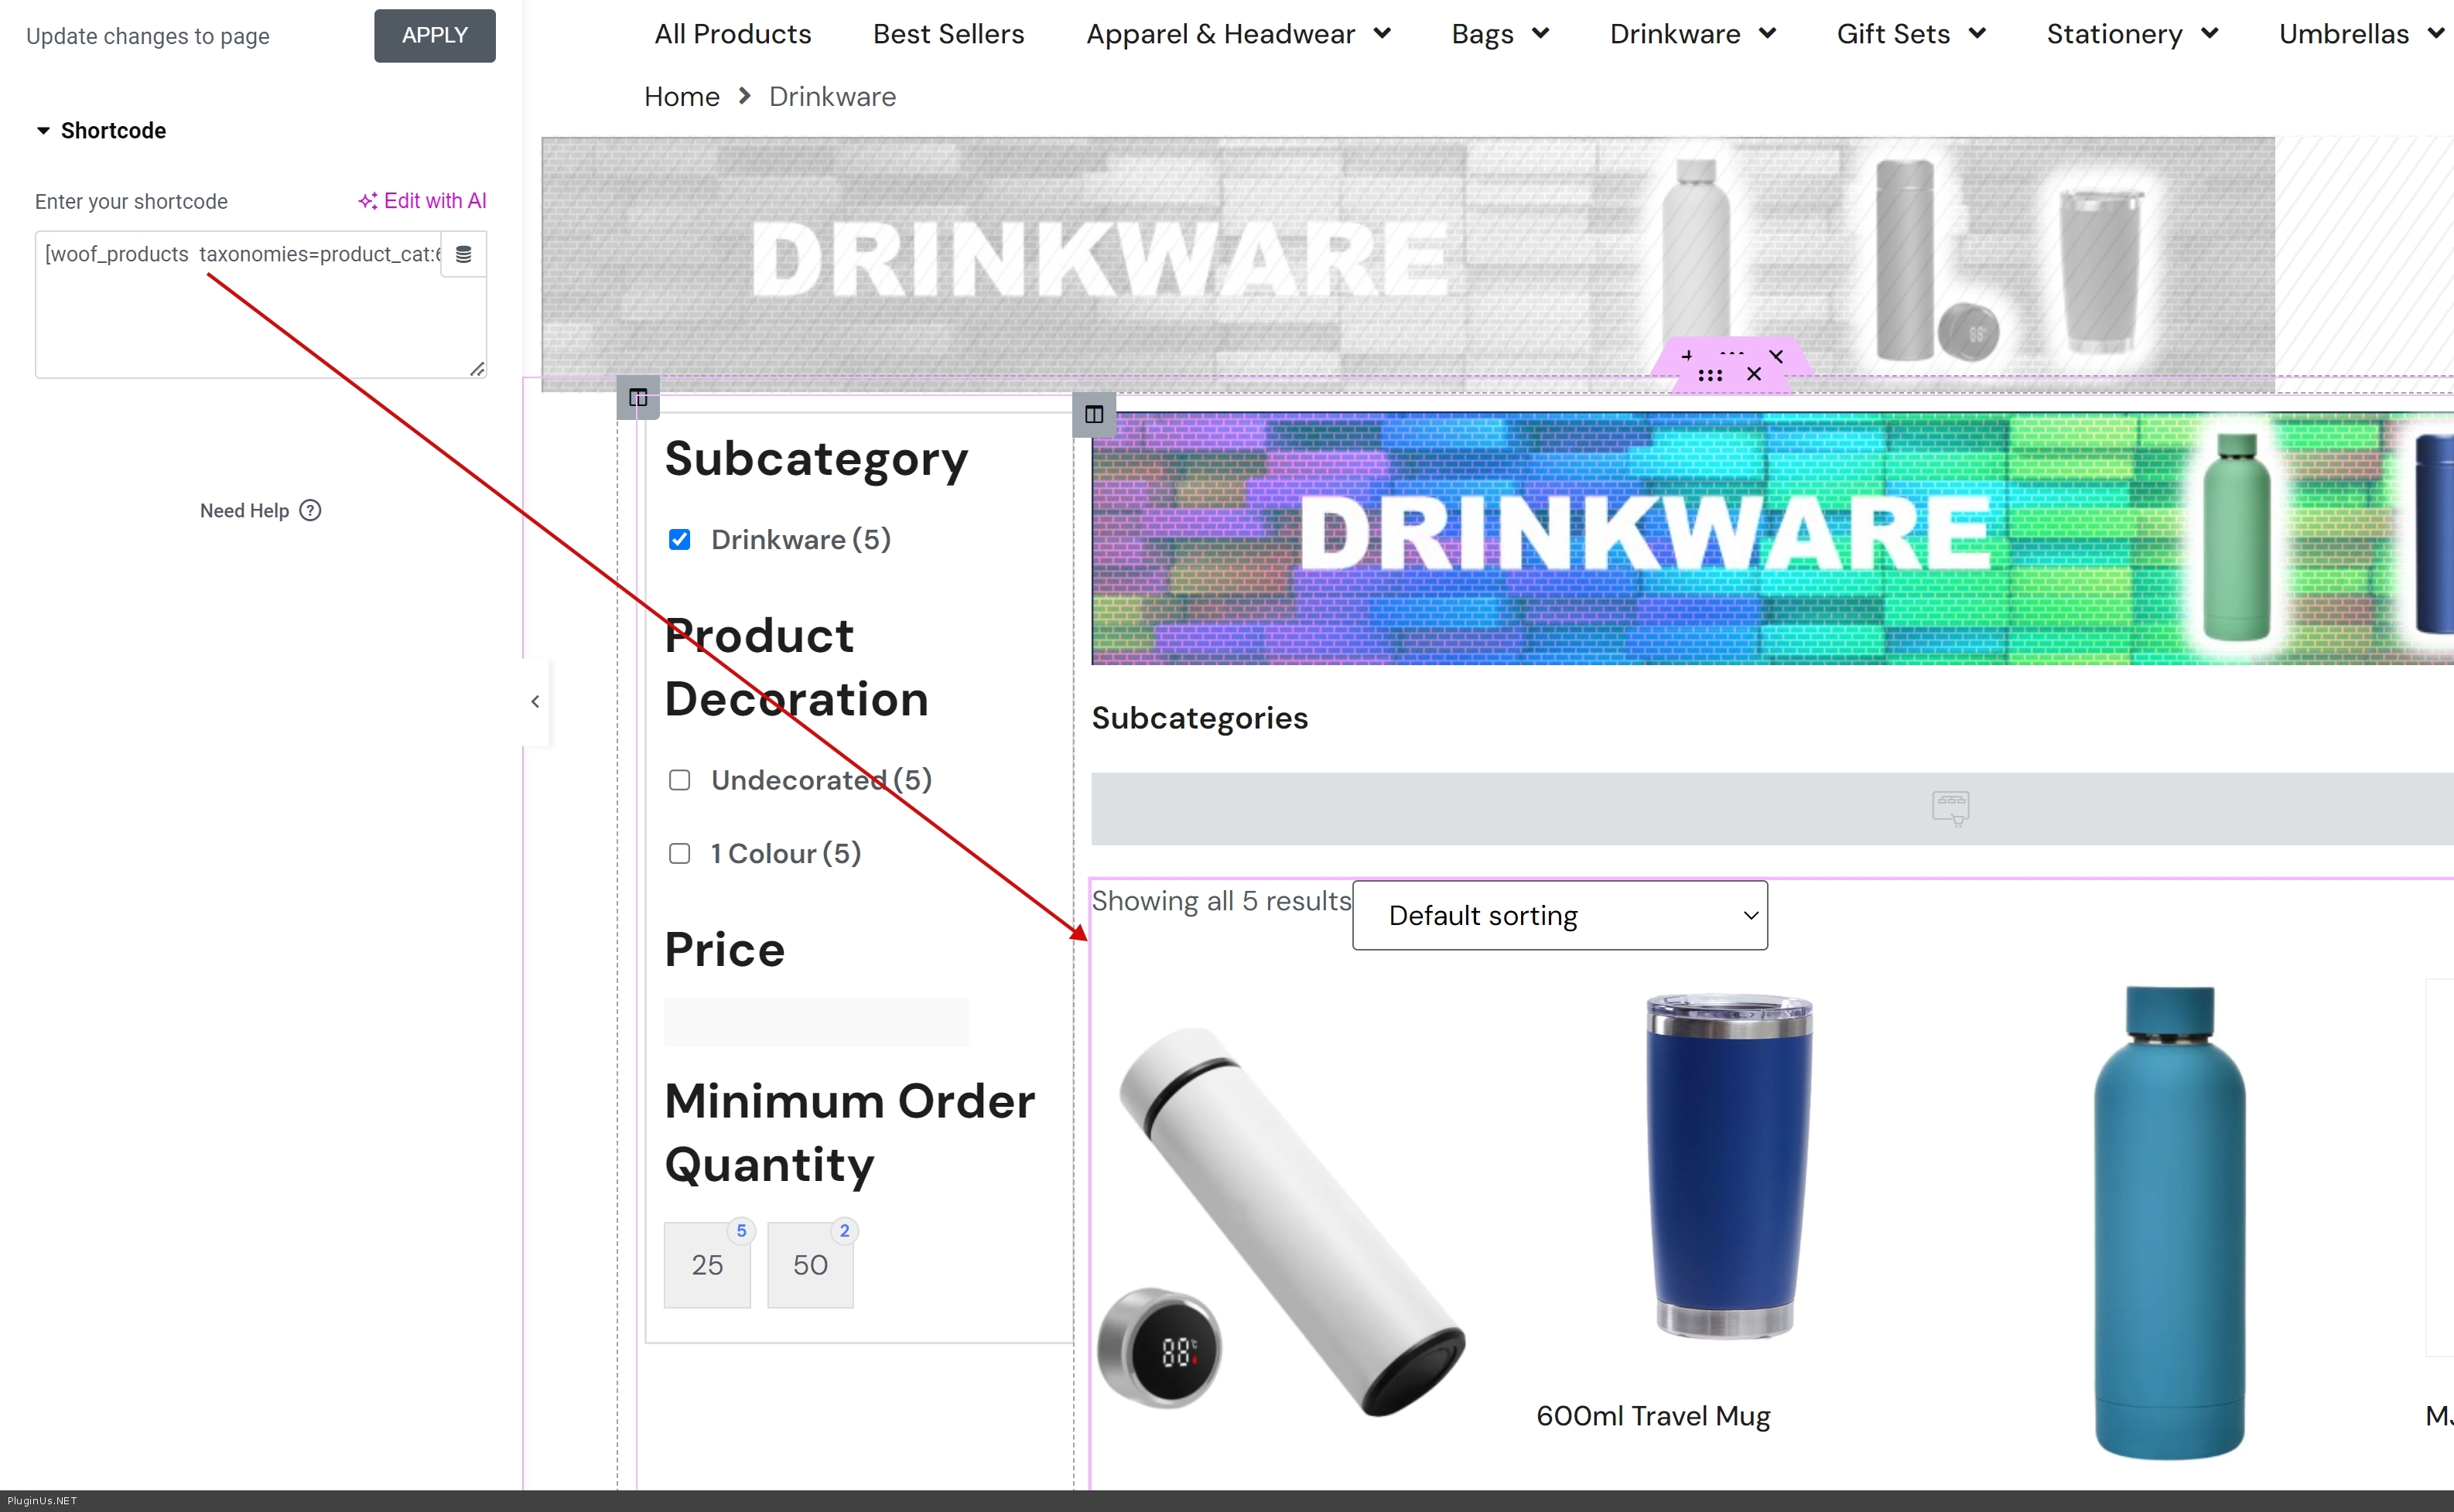Collapse the Elementor side panel arrow

coord(535,702)
